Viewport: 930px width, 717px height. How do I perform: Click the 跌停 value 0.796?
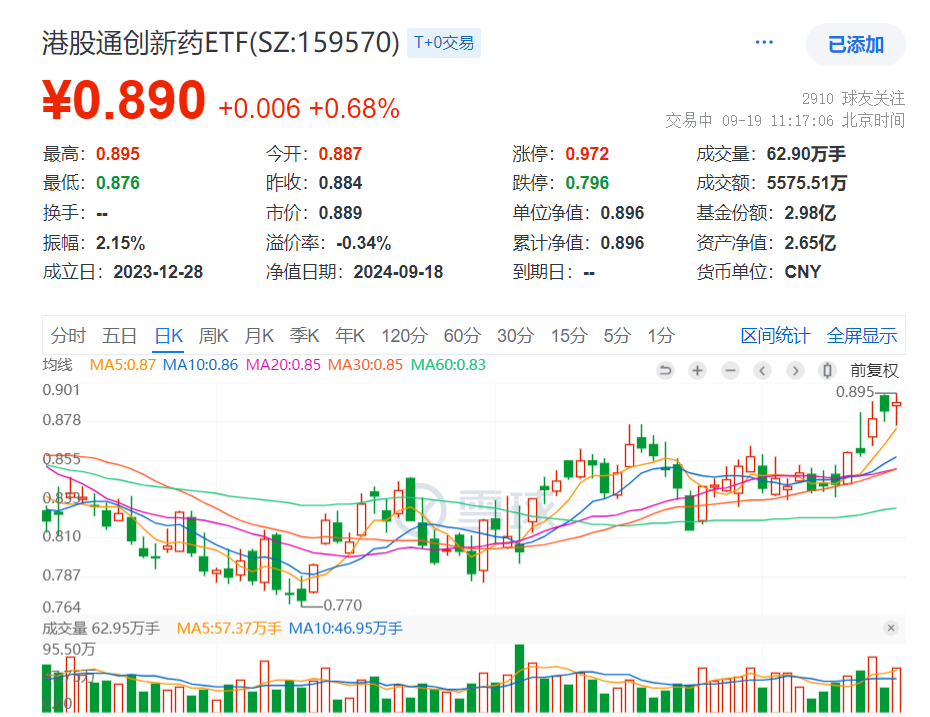click(x=587, y=183)
